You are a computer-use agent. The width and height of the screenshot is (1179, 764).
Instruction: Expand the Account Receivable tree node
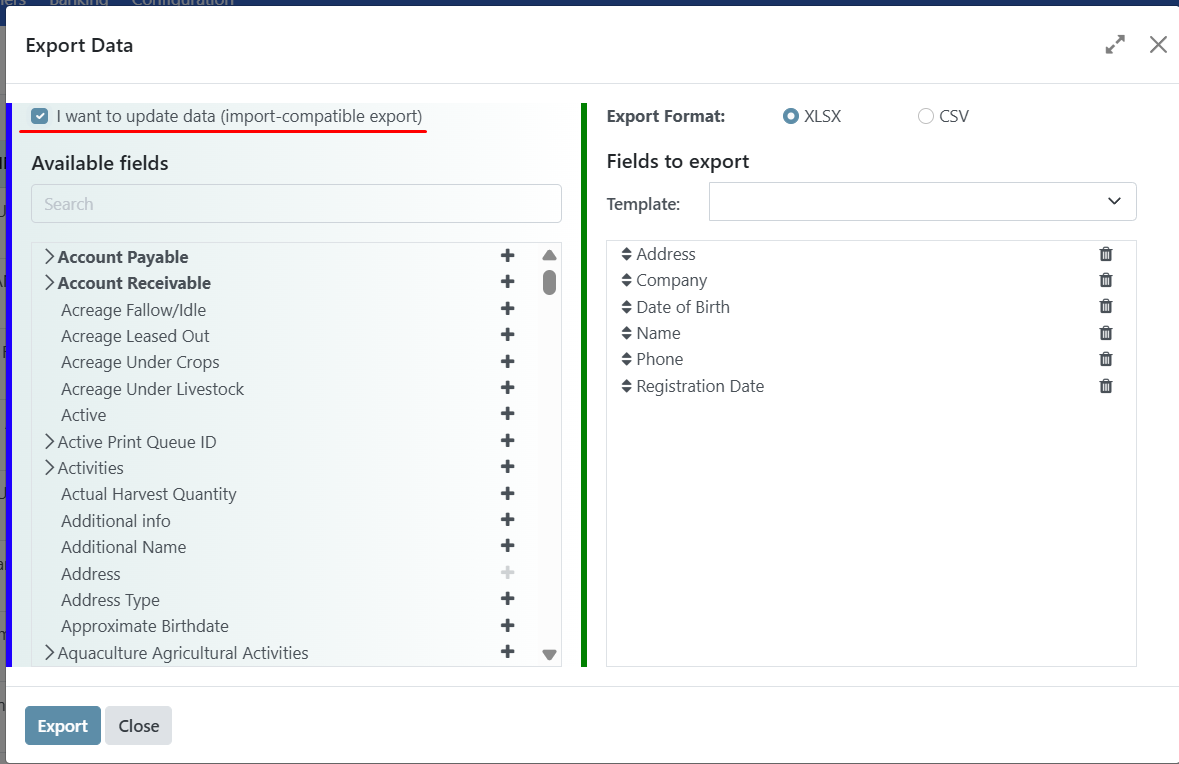tap(48, 283)
